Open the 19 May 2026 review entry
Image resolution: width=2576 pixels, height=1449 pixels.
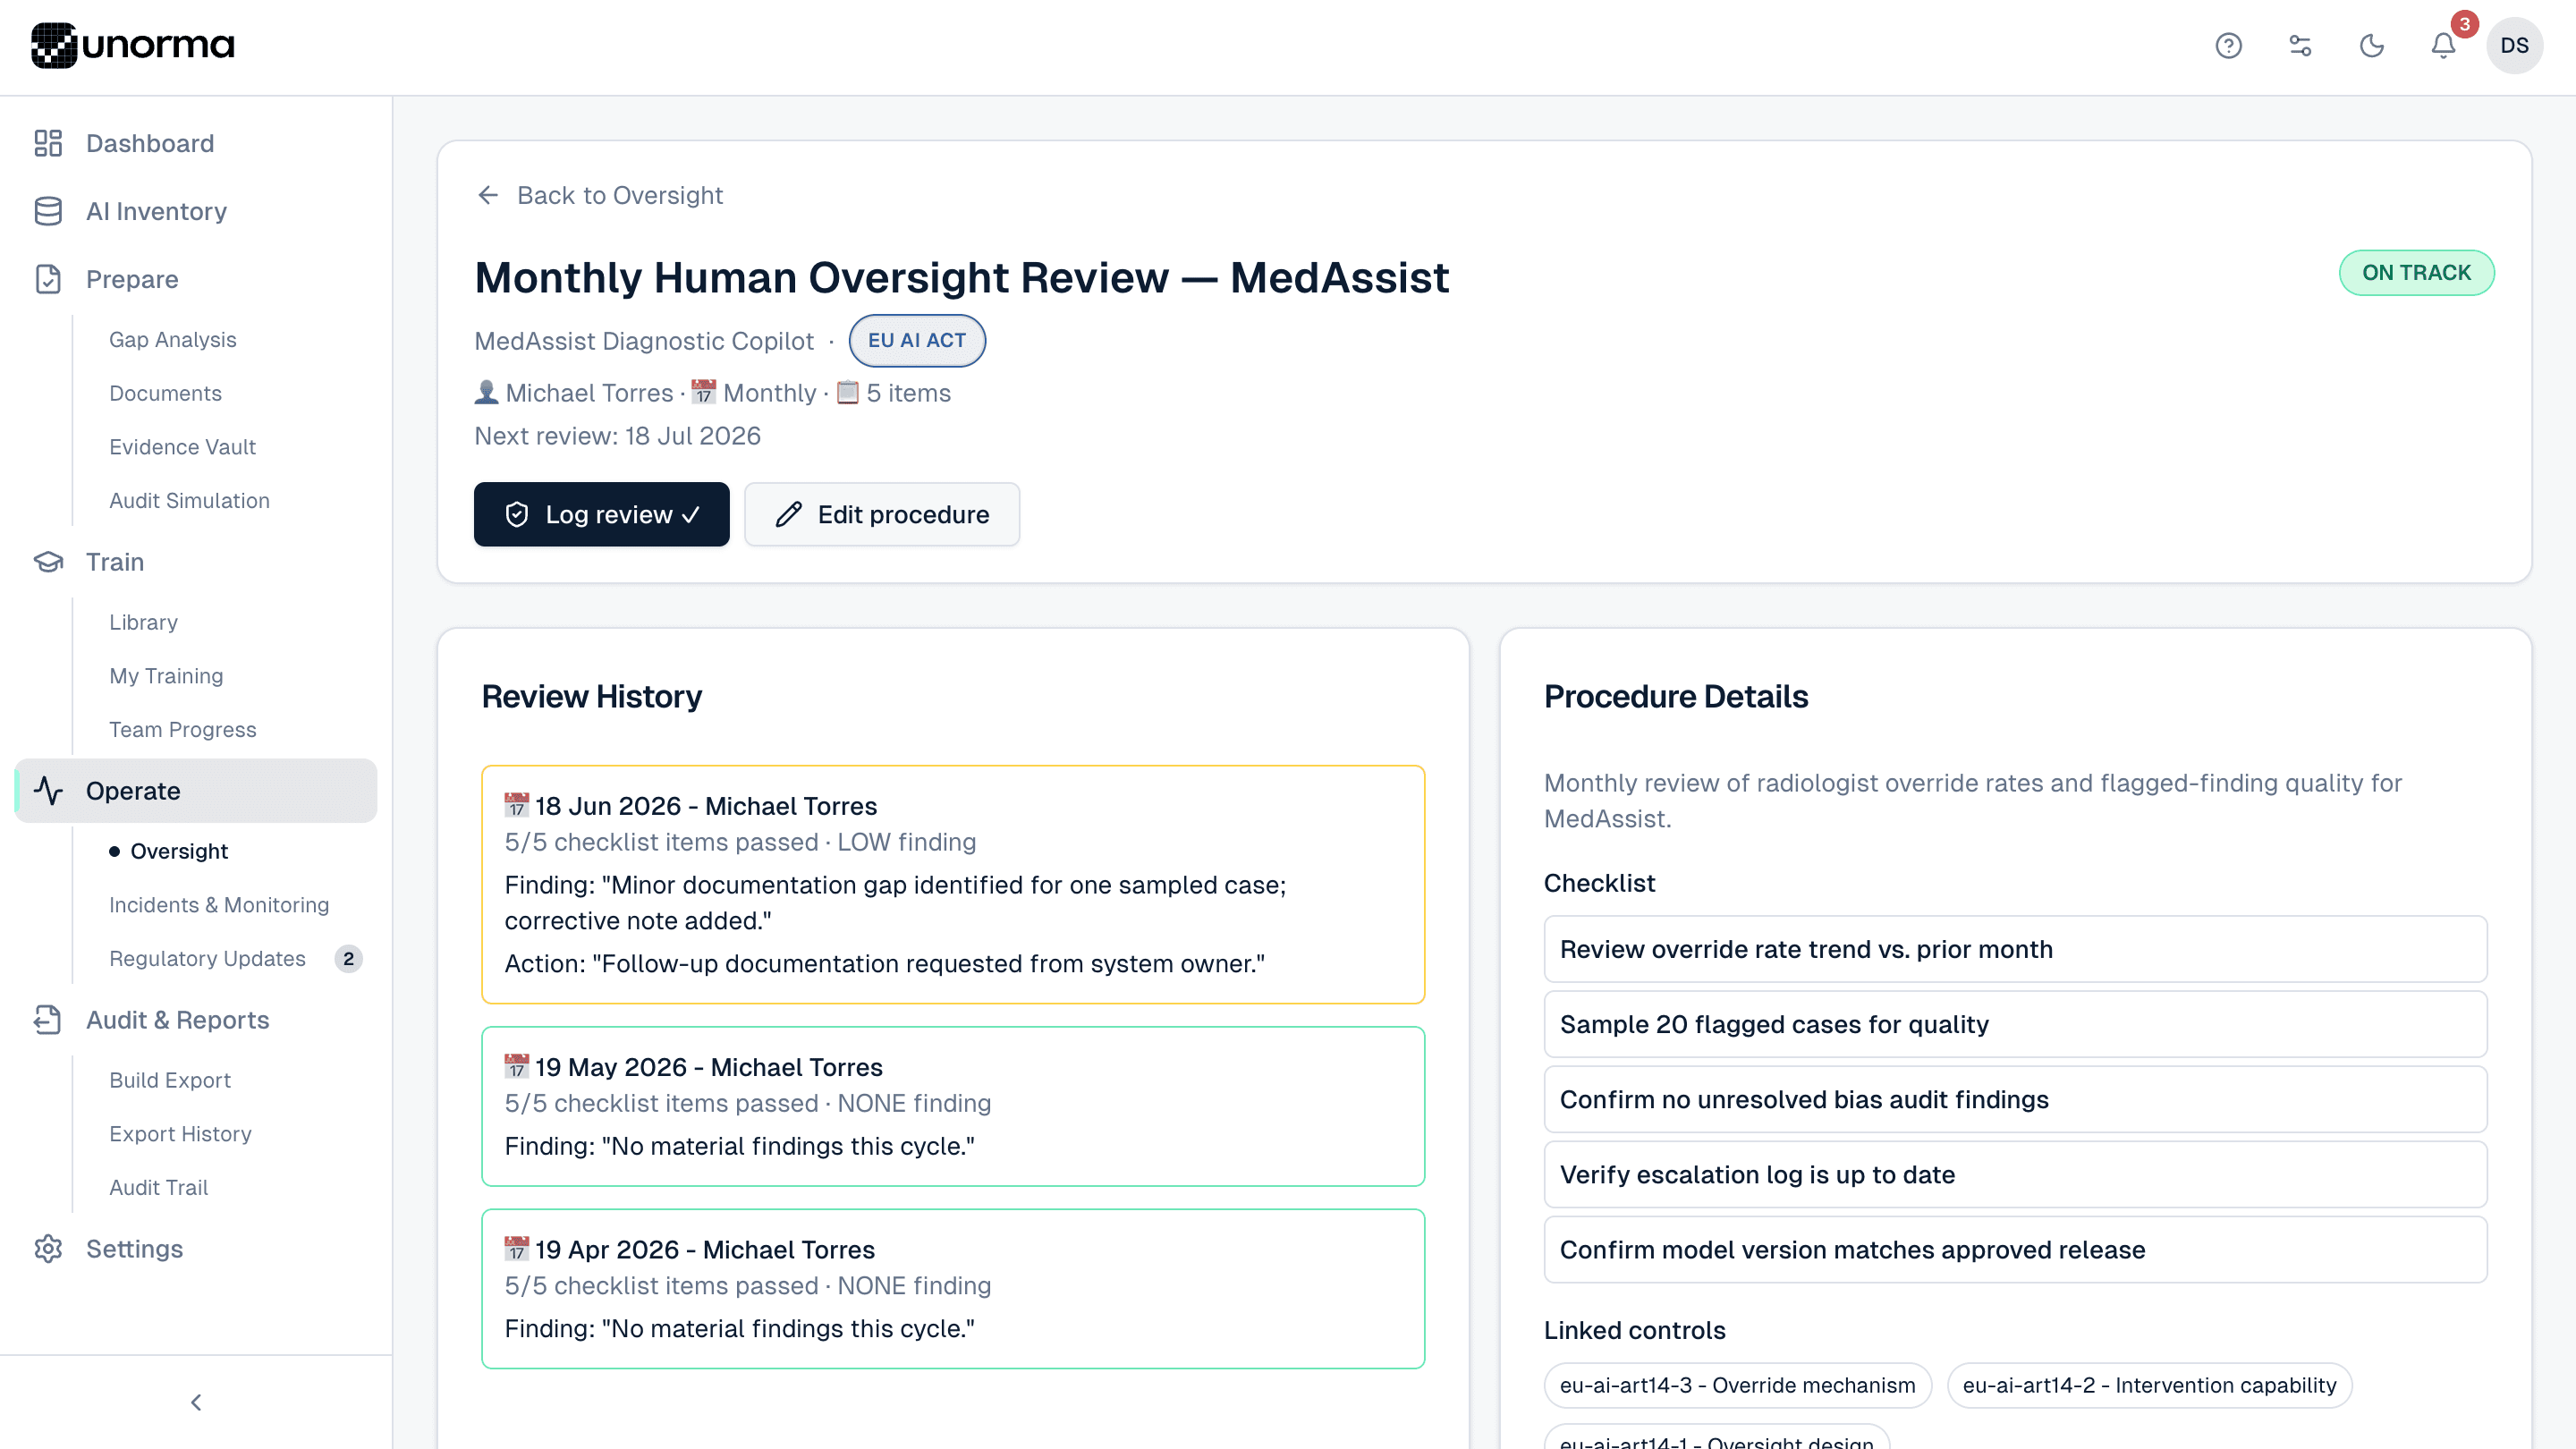pyautogui.click(x=953, y=1106)
